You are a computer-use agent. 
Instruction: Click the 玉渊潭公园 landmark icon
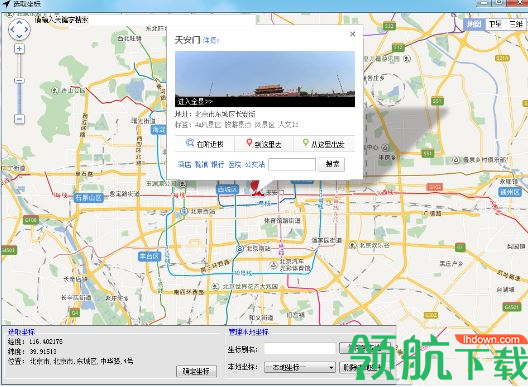183,184
